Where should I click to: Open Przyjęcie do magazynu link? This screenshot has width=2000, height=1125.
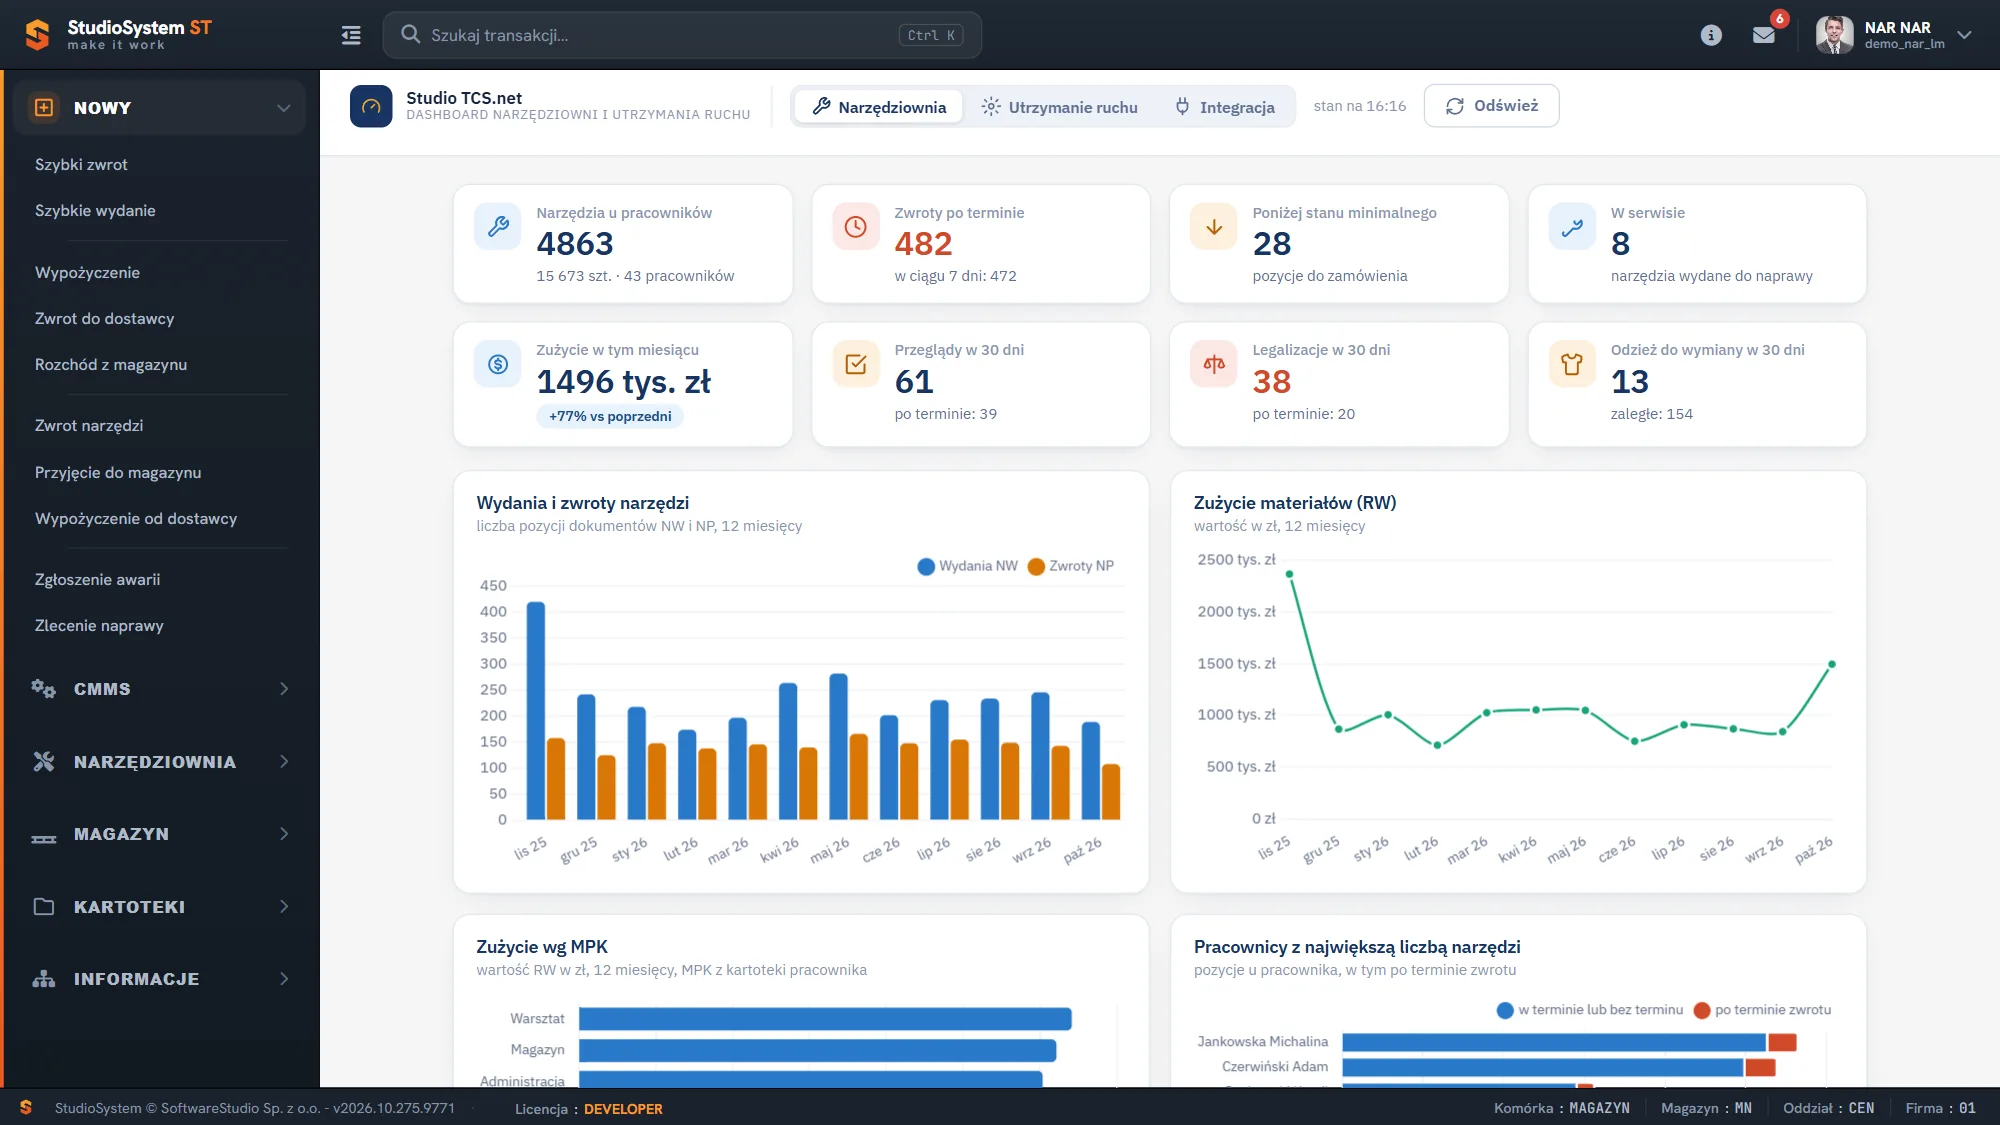point(118,472)
